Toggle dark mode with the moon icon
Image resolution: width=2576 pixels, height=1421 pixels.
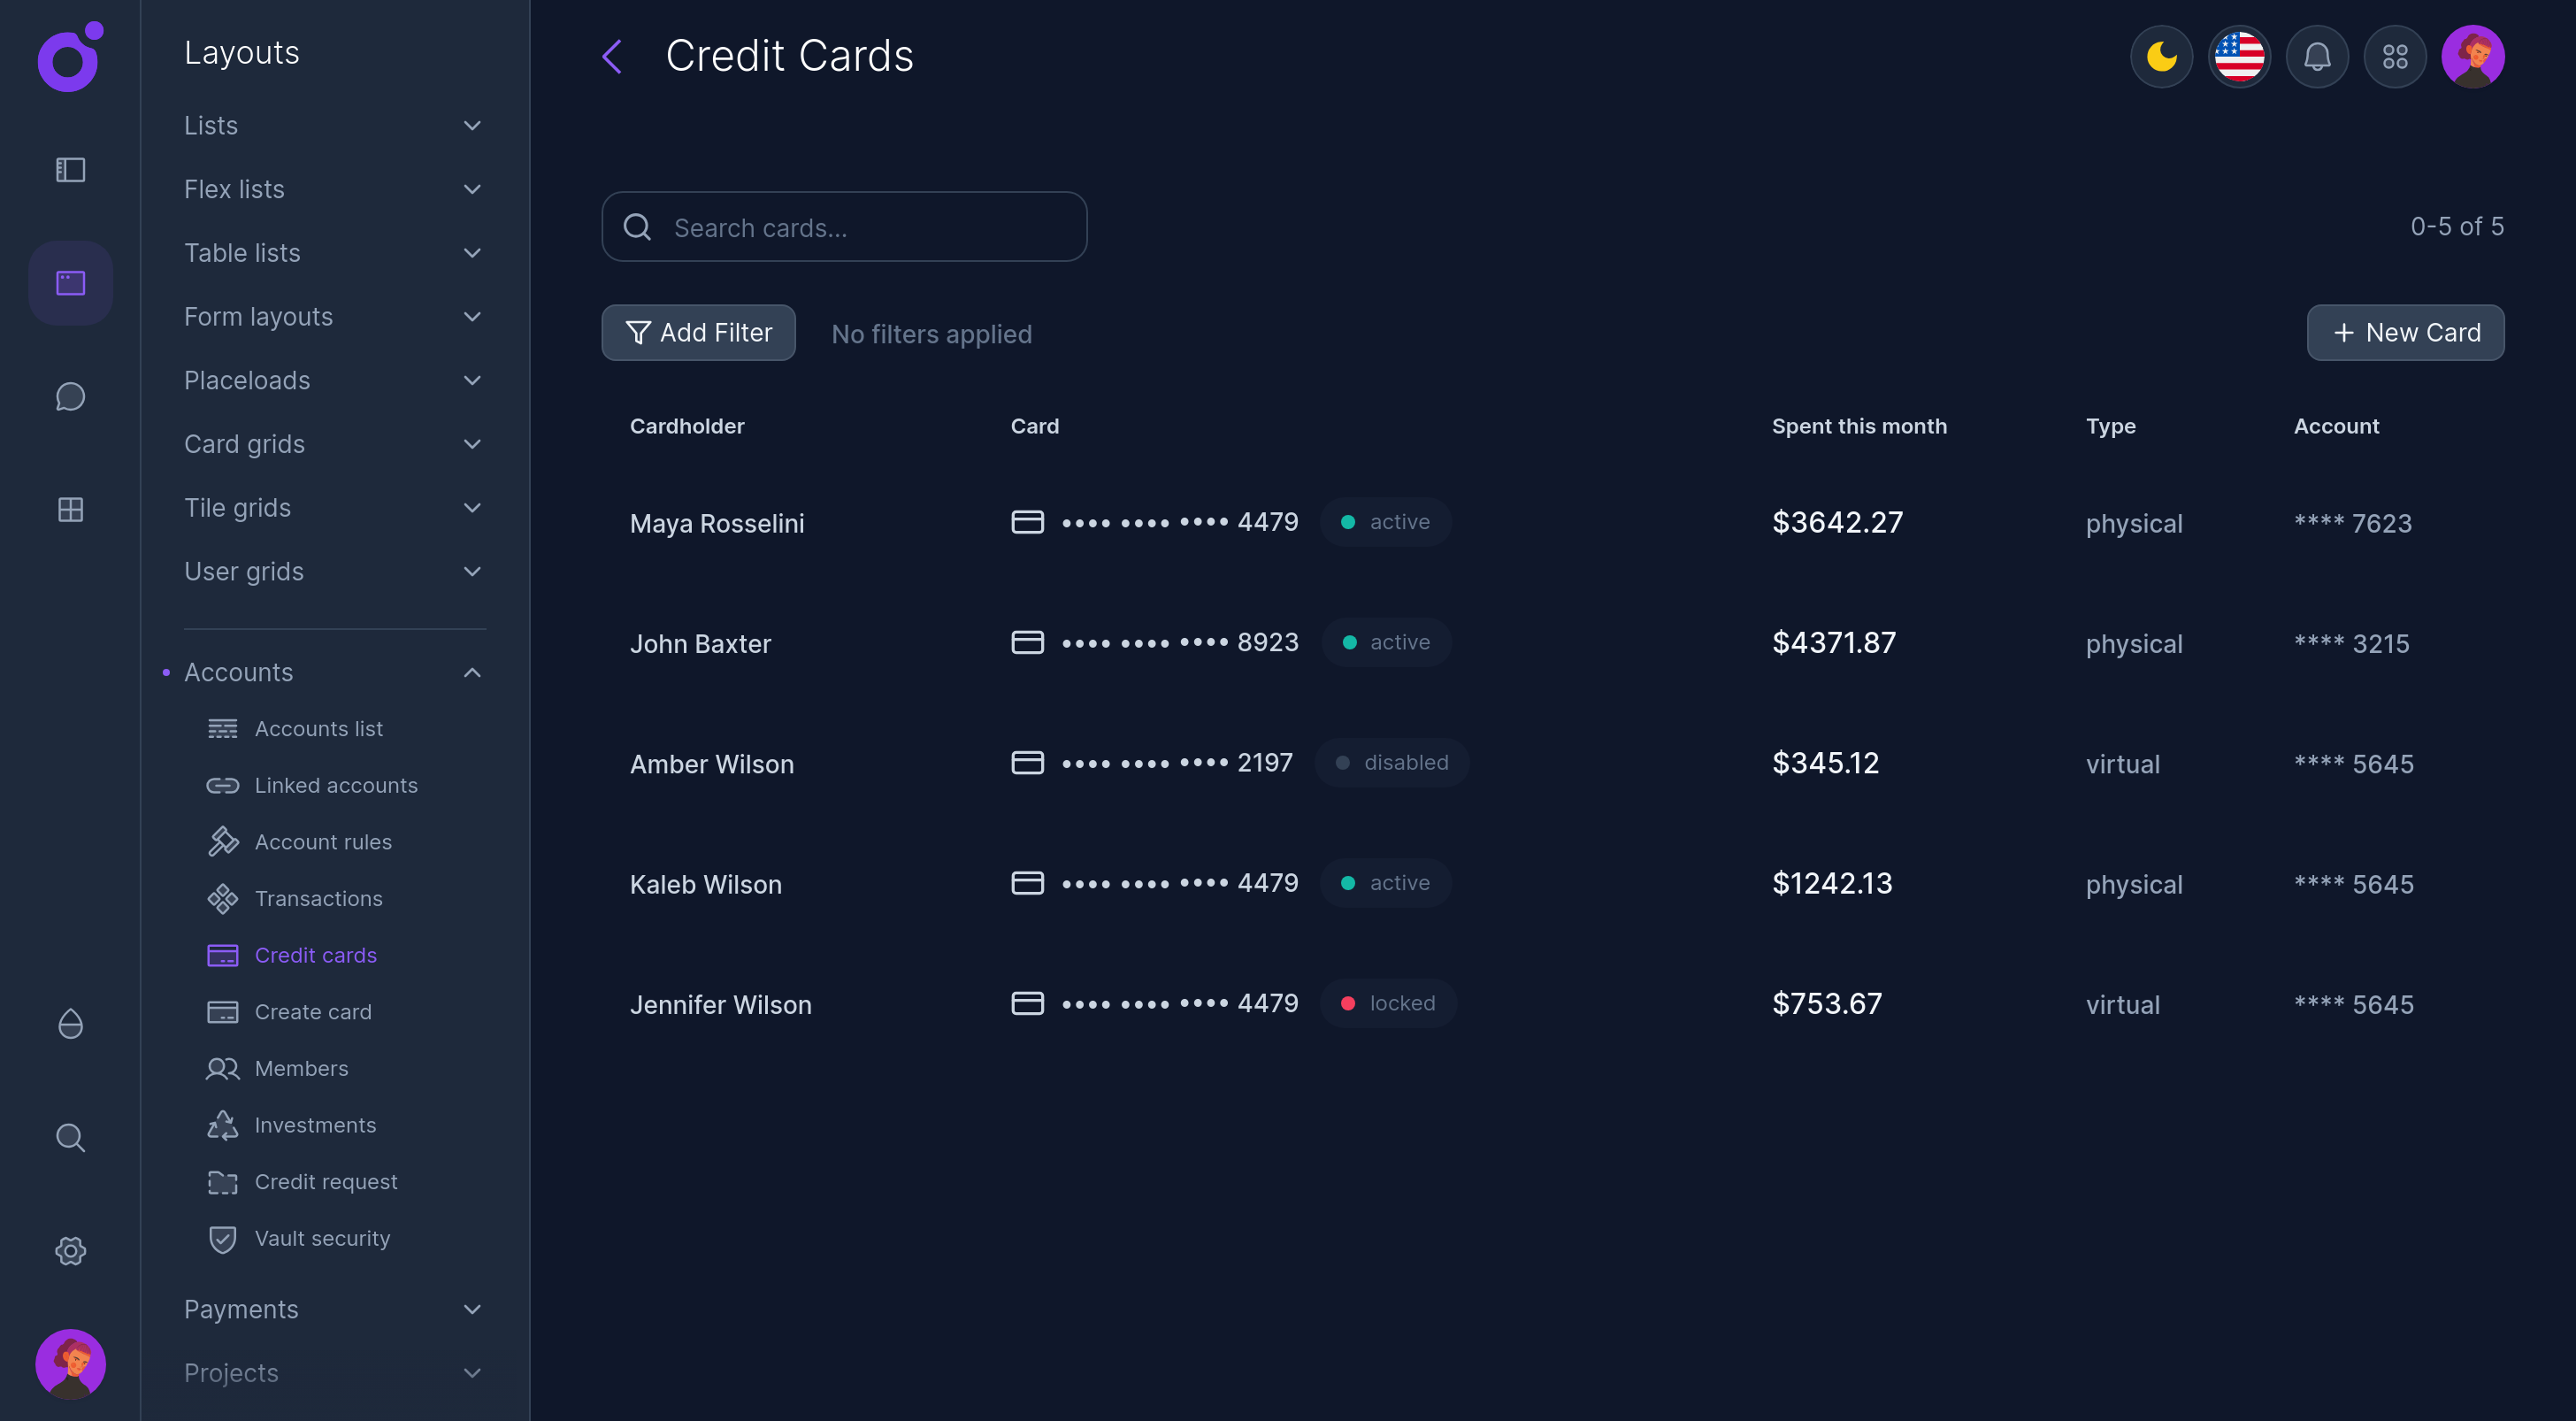2161,56
